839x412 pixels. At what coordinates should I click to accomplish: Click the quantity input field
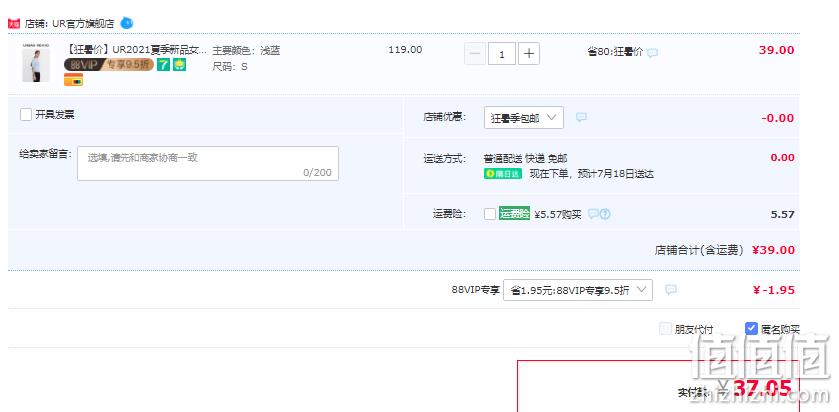[502, 54]
